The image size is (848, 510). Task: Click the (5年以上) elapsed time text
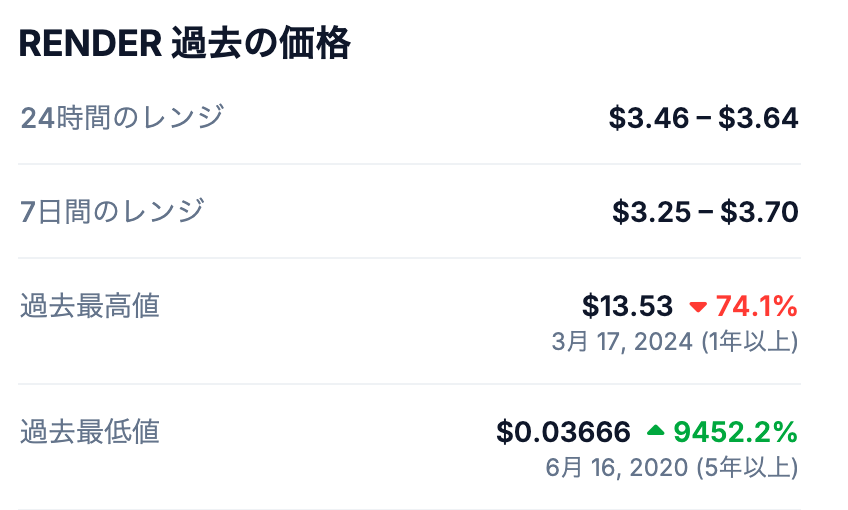pyautogui.click(x=750, y=467)
